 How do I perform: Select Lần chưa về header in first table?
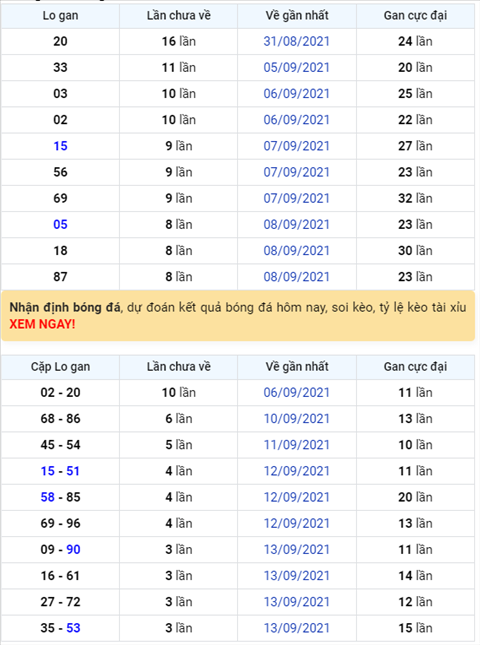179,16
